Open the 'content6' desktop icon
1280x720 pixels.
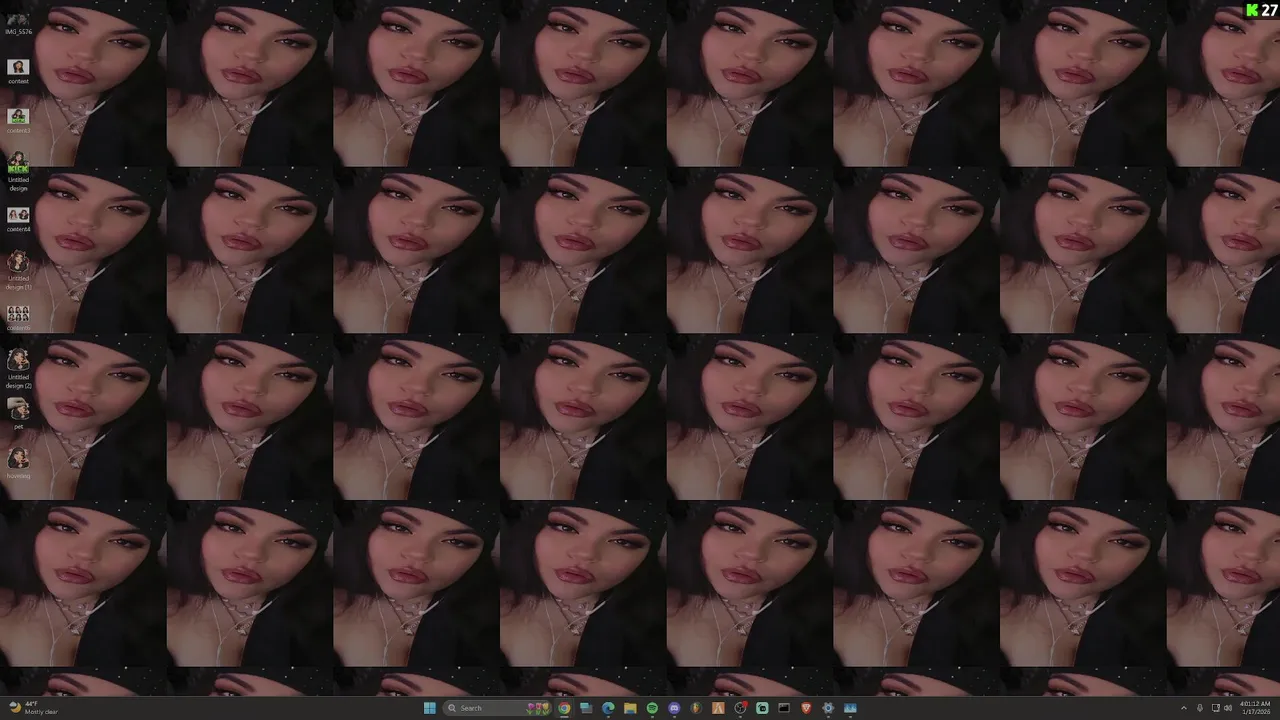click(x=18, y=319)
